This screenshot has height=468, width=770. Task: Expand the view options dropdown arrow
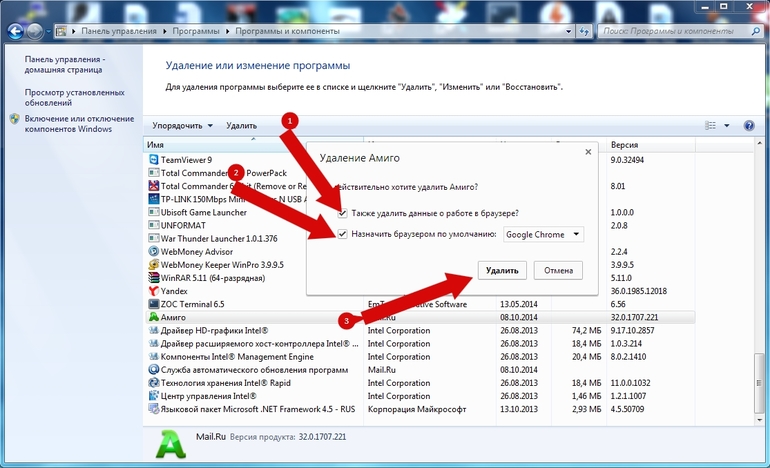point(727,126)
